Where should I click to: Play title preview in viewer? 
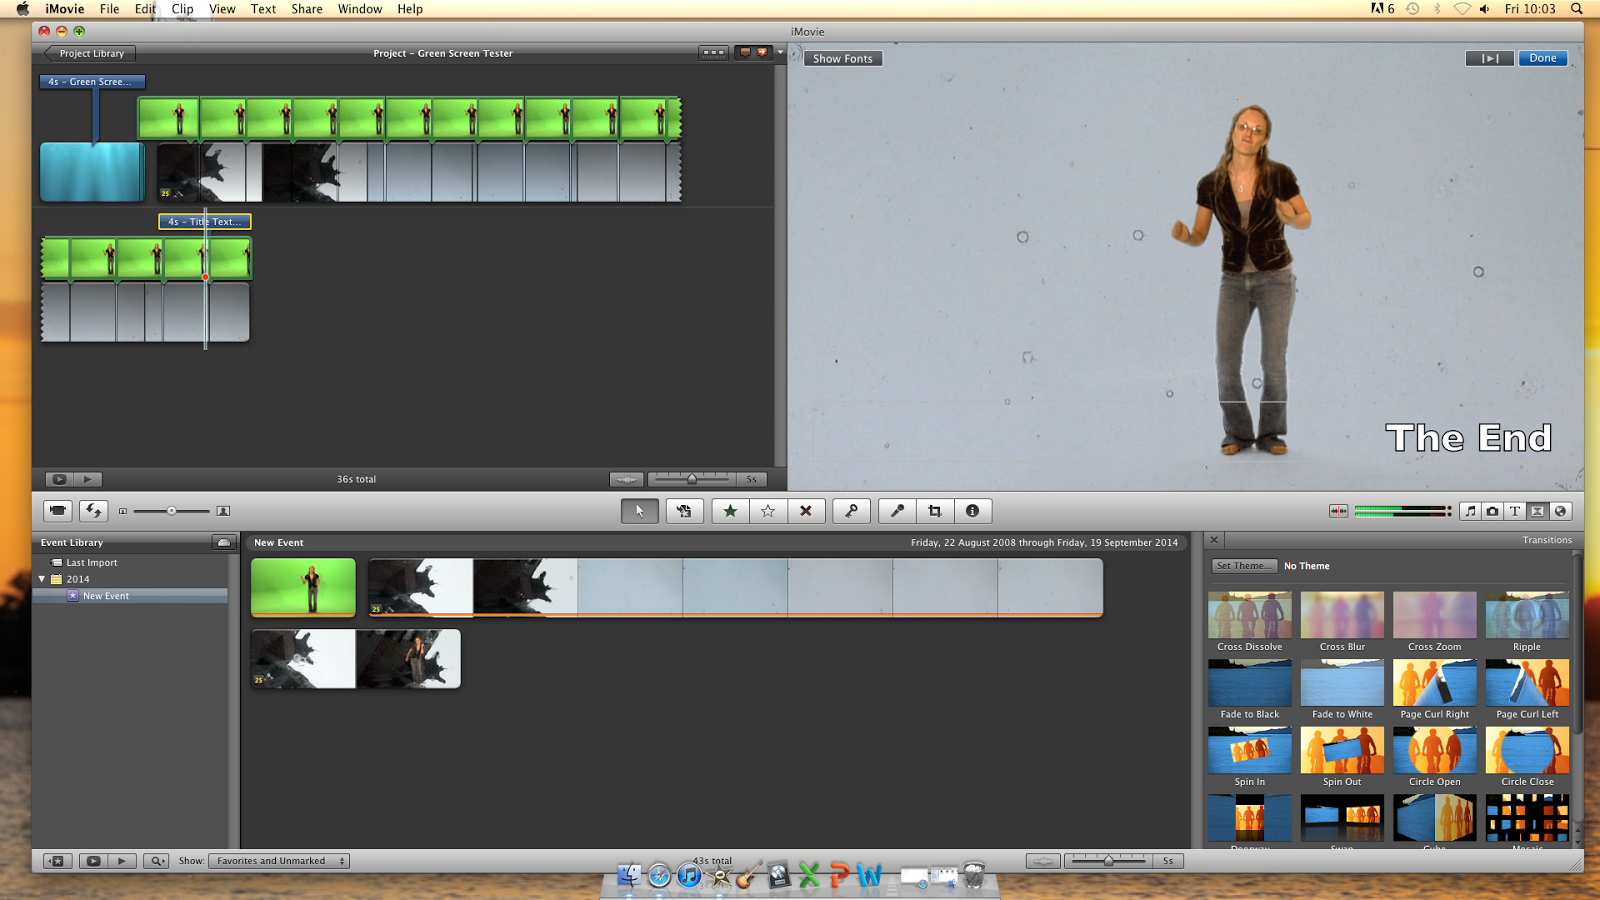[1490, 58]
